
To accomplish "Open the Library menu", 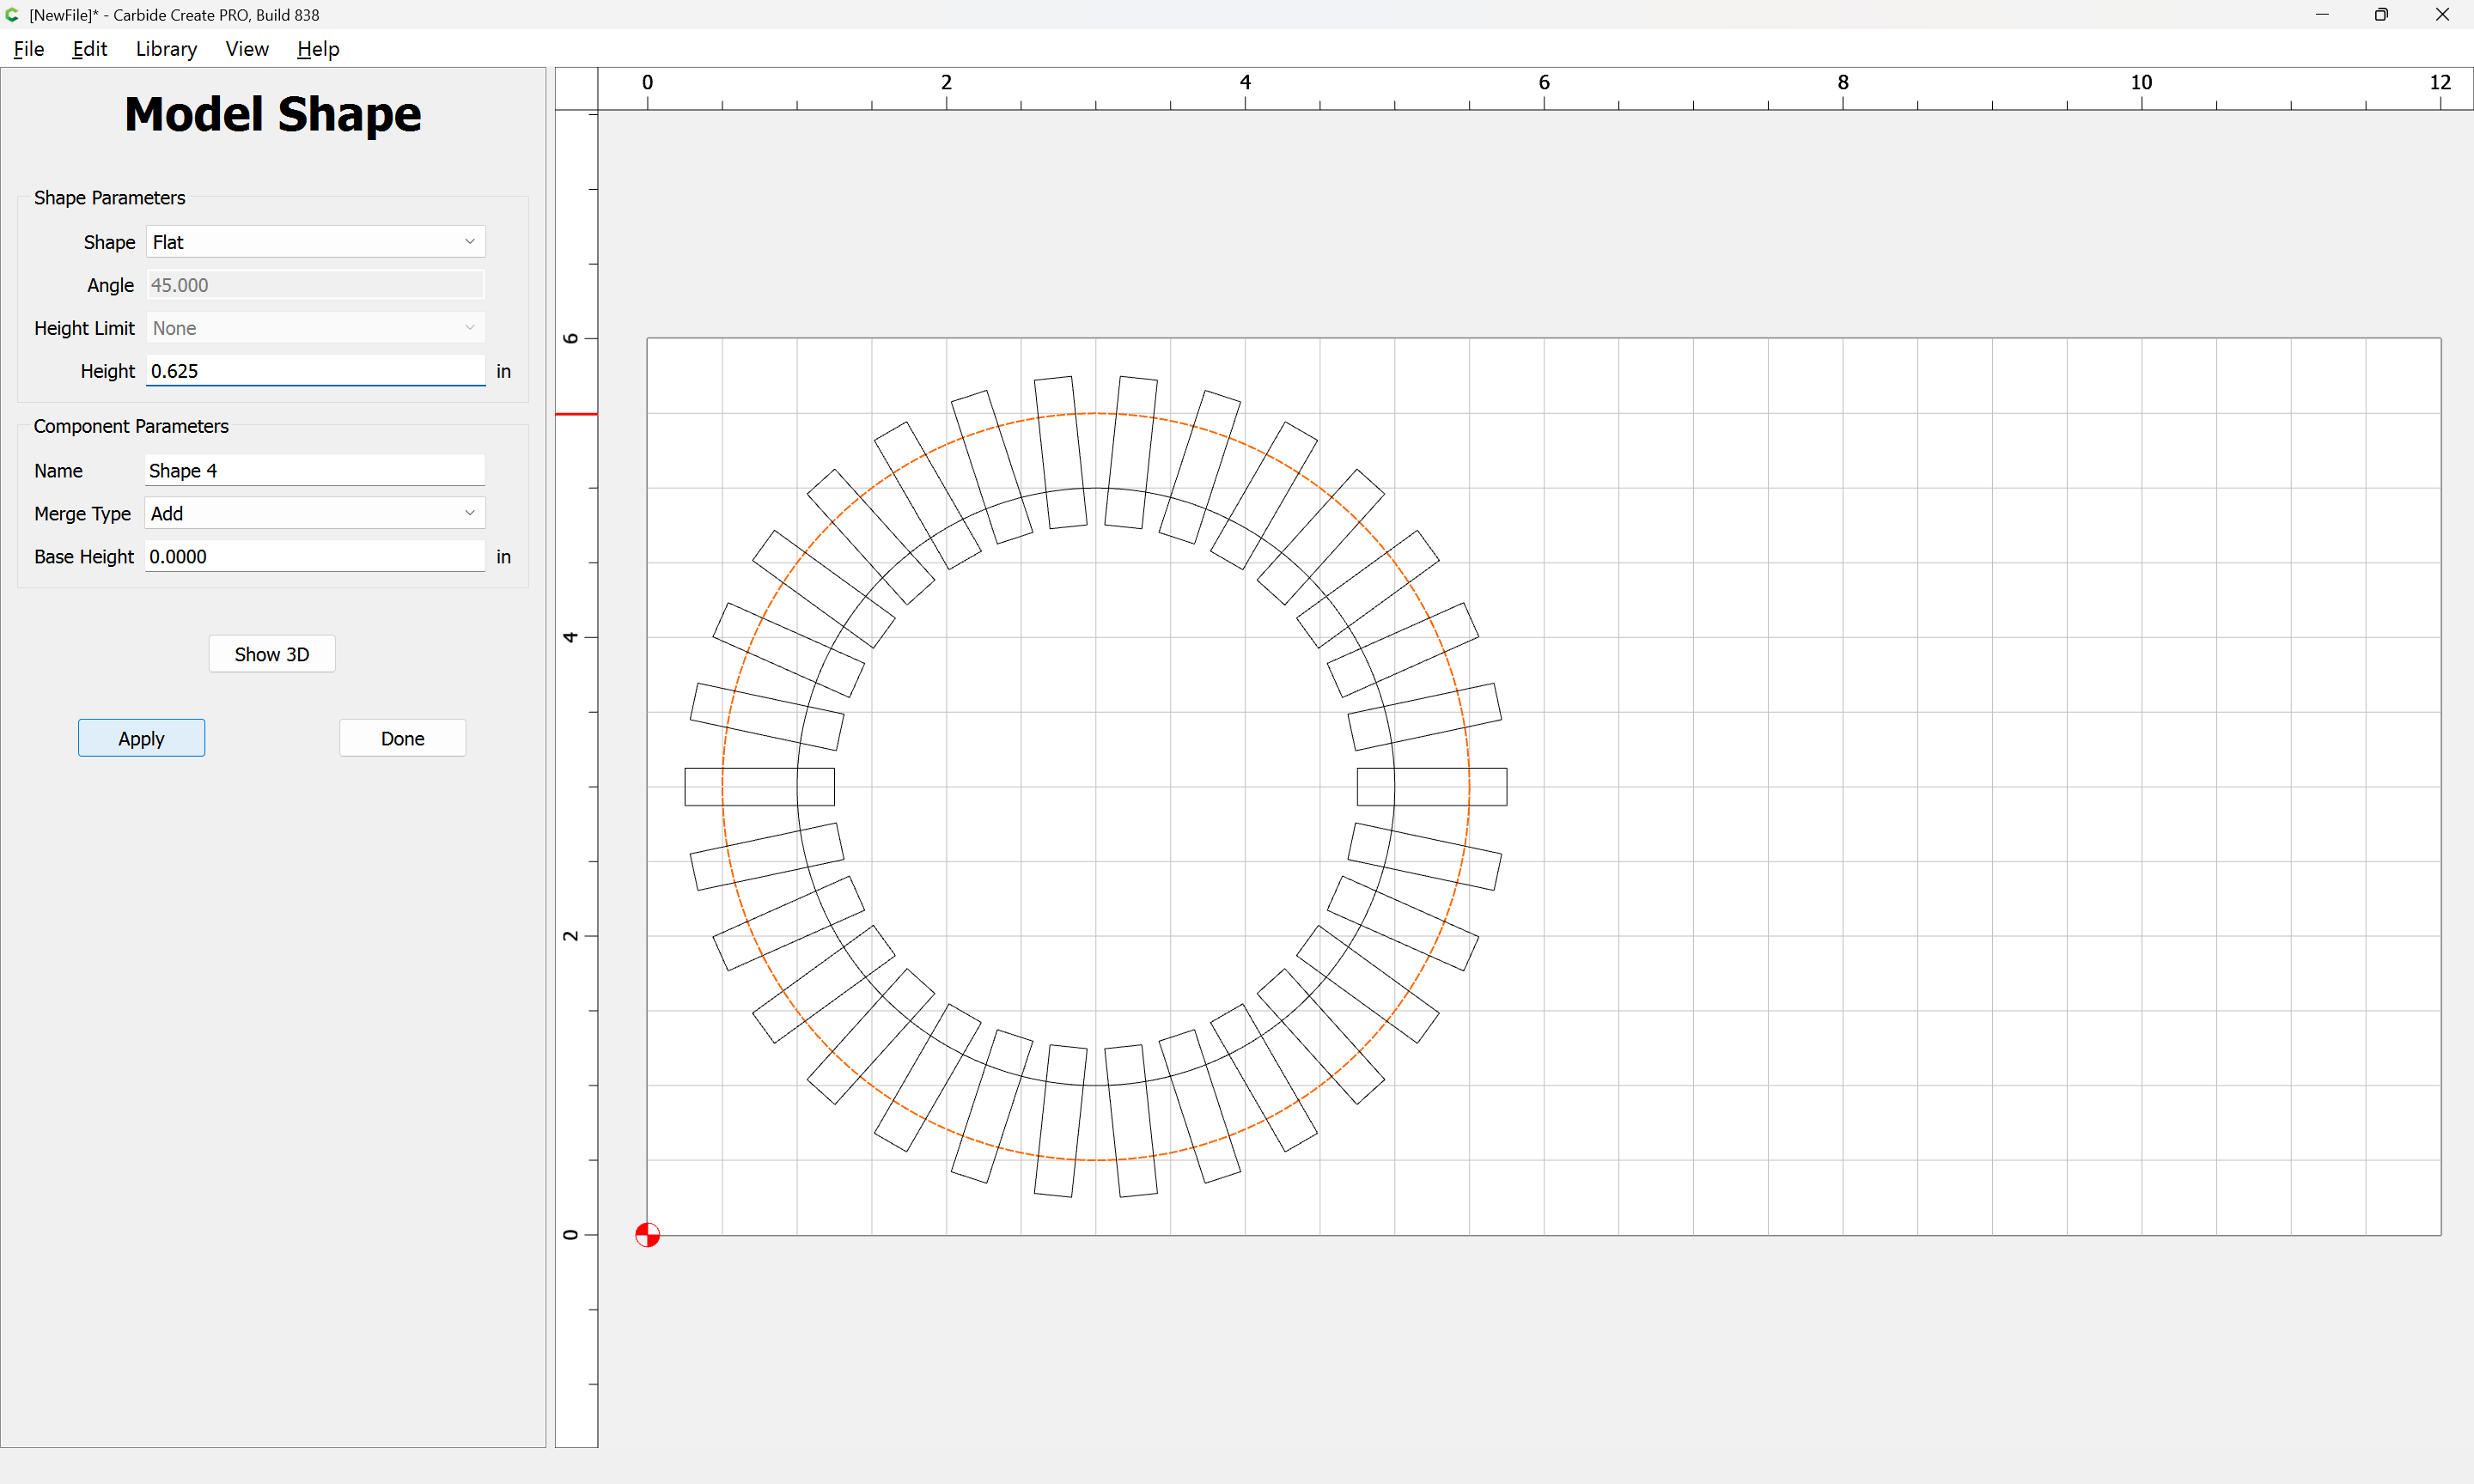I will [166, 49].
